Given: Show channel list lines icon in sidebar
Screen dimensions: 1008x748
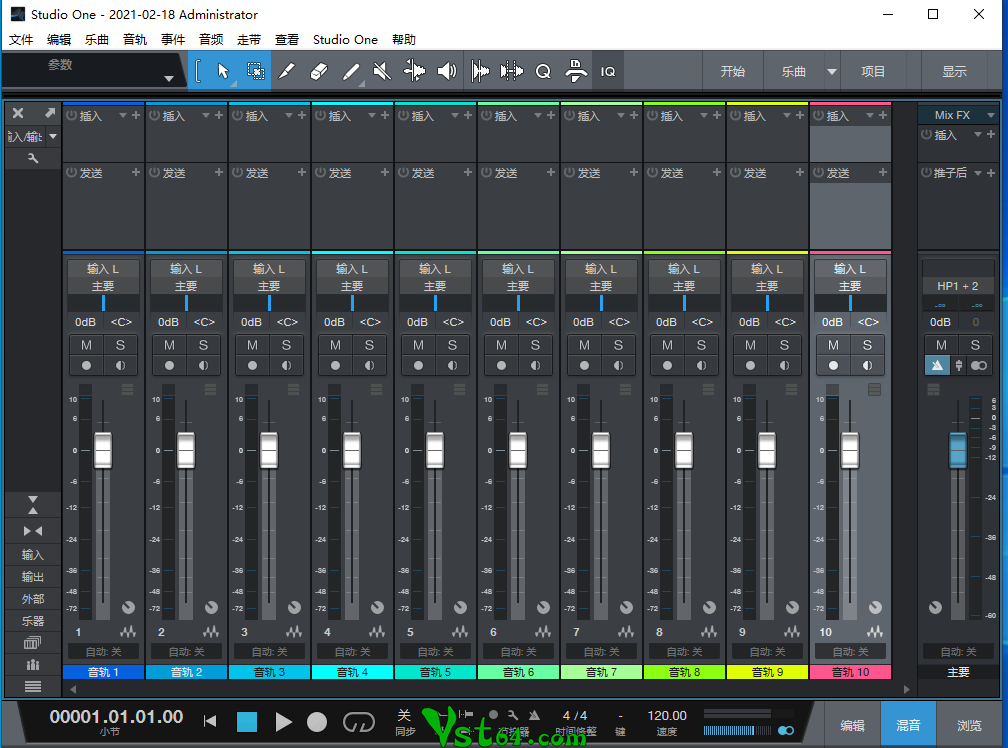Looking at the screenshot, I should point(33,686).
